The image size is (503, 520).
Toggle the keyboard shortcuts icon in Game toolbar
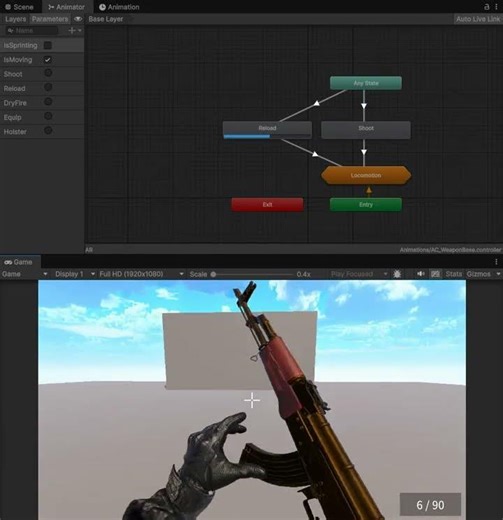click(435, 274)
